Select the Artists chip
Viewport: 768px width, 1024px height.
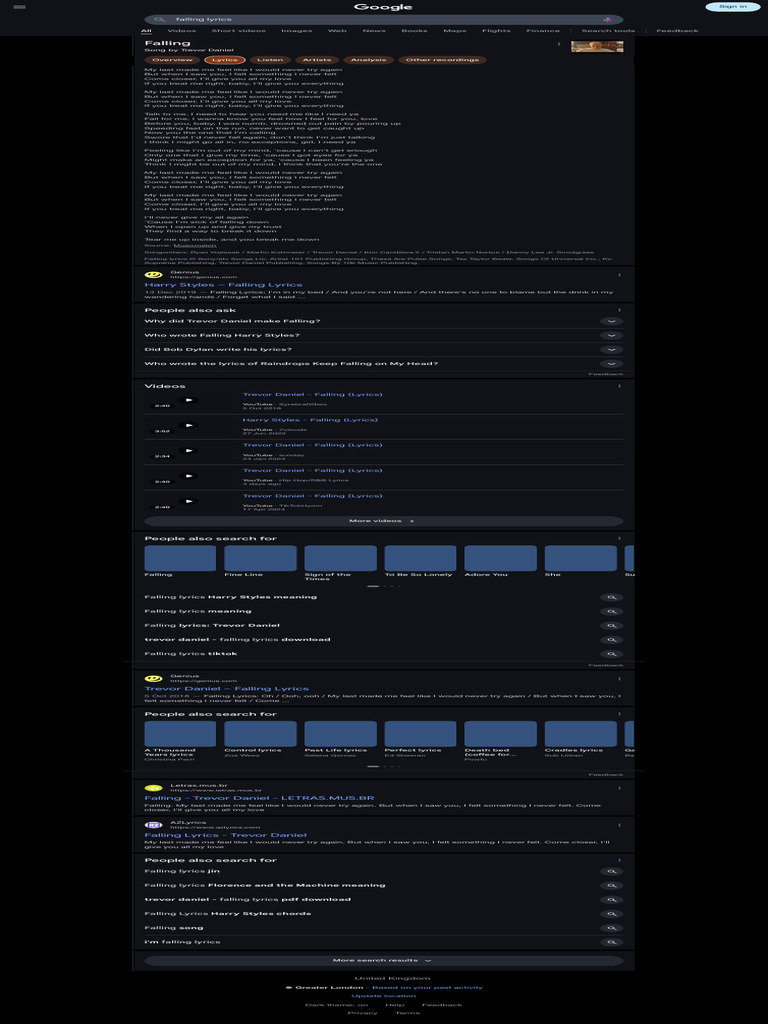point(317,60)
